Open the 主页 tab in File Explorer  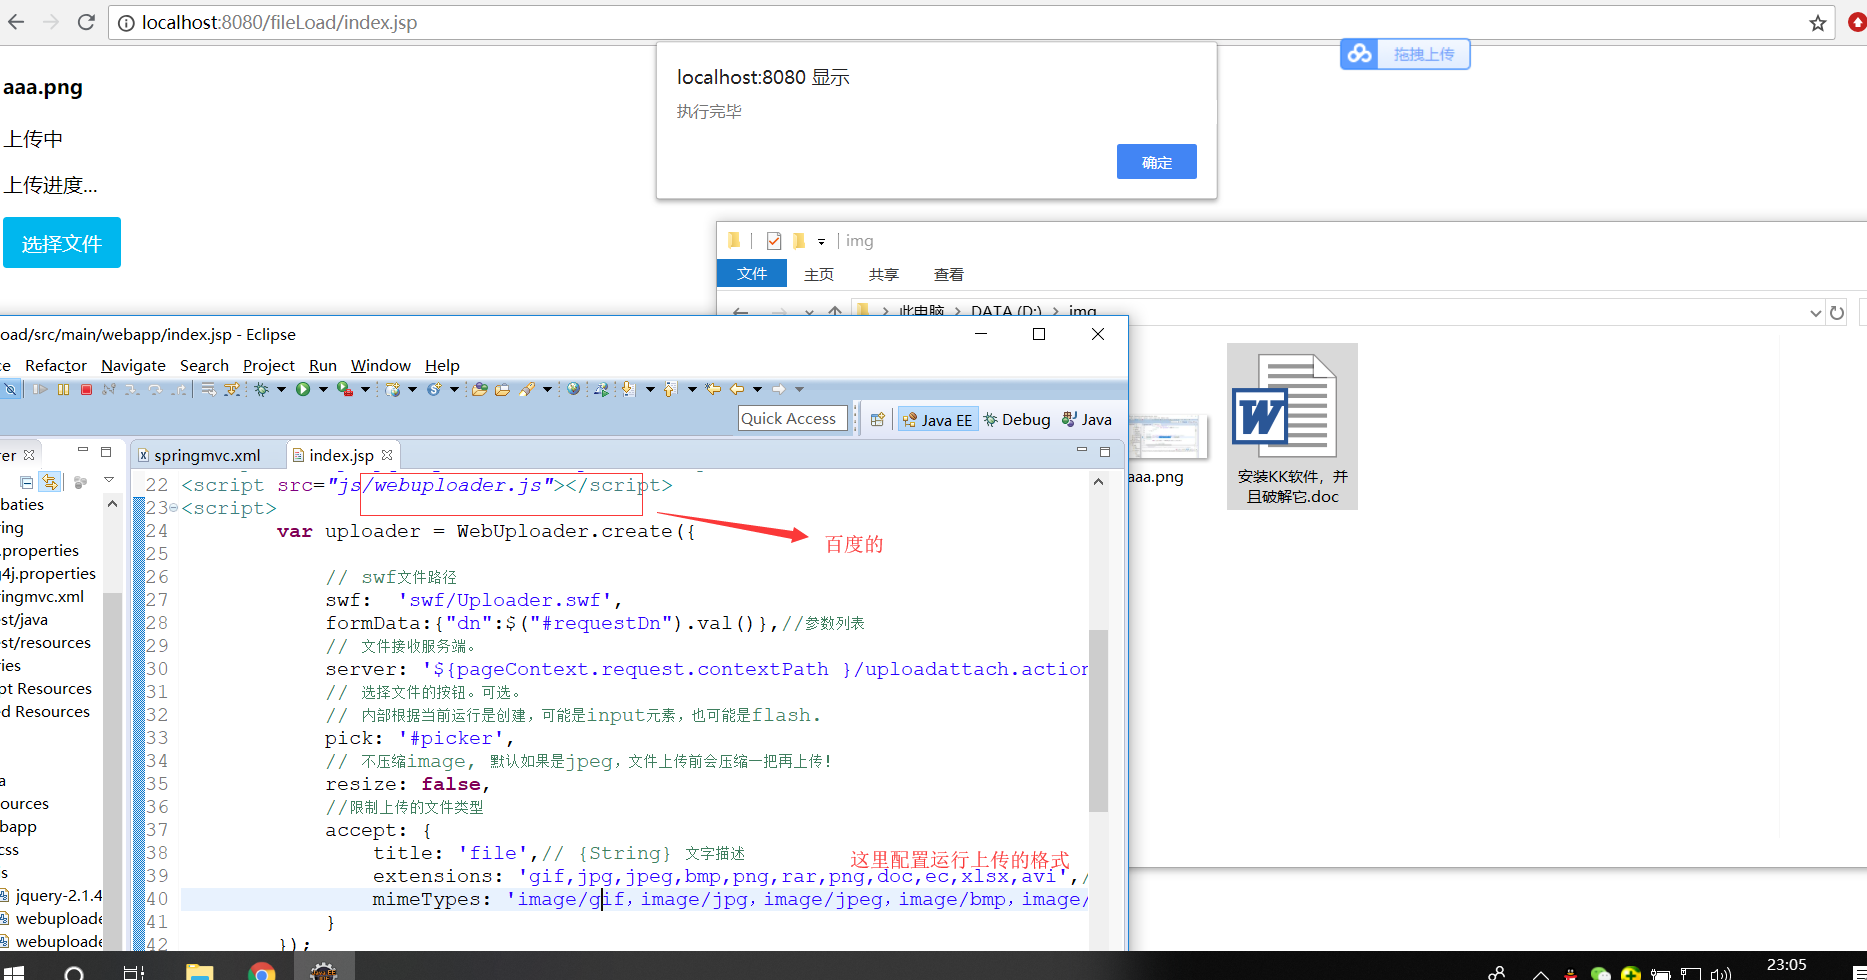click(819, 274)
